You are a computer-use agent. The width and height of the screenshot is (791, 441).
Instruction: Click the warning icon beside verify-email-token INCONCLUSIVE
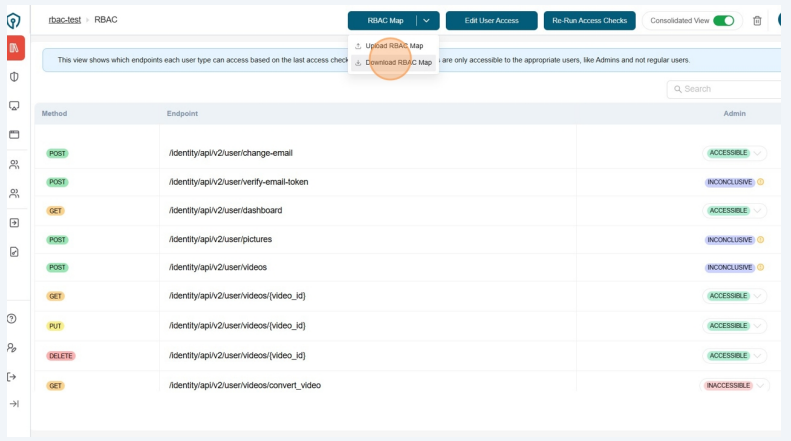761,182
